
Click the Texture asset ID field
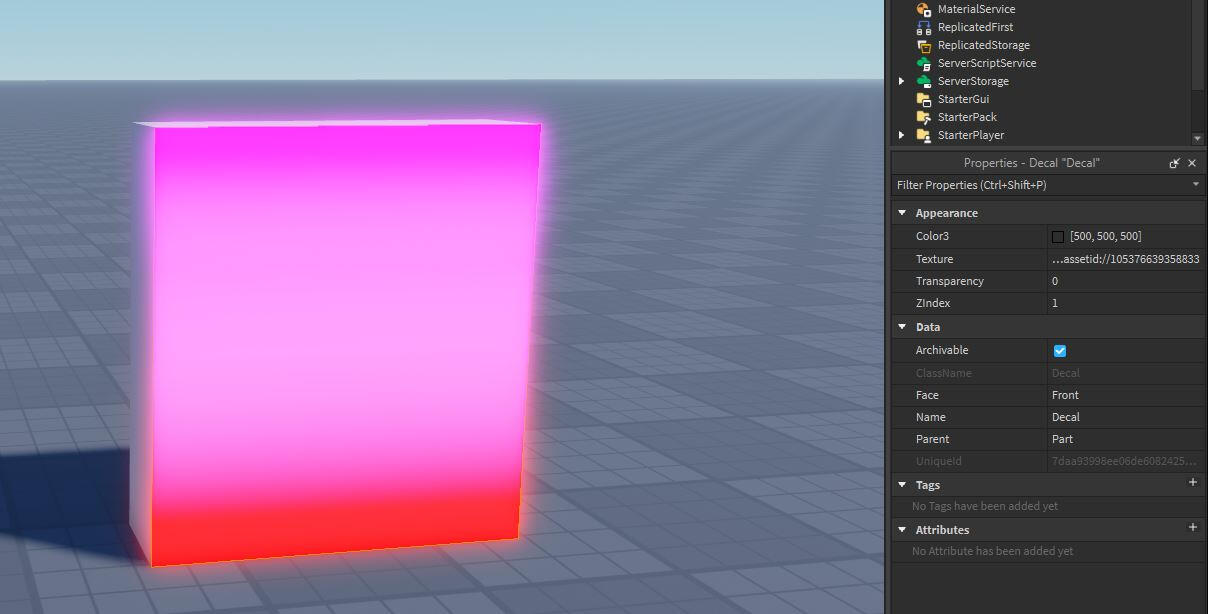click(x=1125, y=259)
